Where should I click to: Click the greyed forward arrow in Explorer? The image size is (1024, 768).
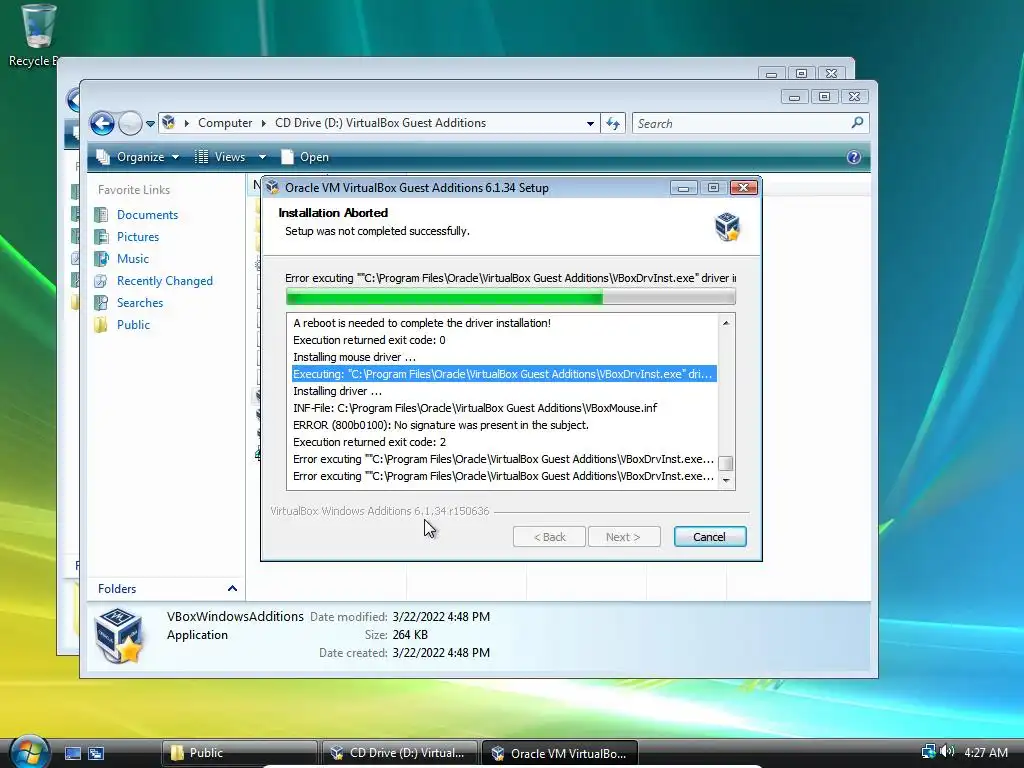coord(130,123)
